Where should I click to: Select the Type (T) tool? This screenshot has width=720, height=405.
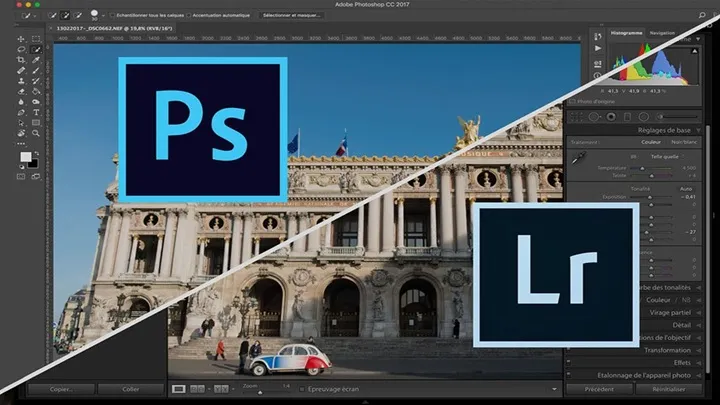click(37, 112)
